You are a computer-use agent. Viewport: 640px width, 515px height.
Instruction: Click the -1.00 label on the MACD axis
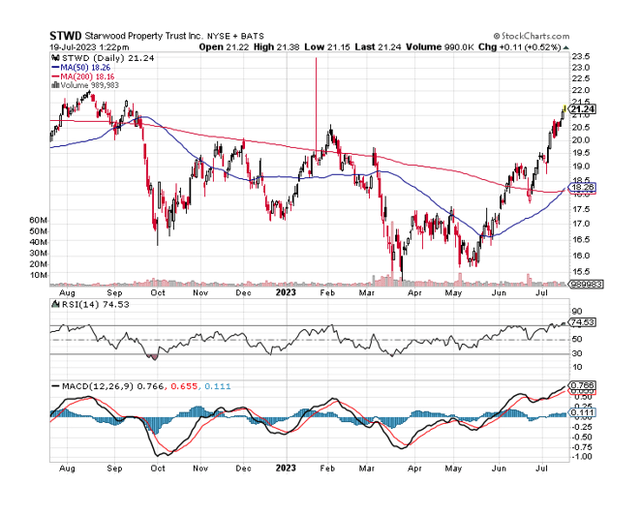pyautogui.click(x=581, y=457)
